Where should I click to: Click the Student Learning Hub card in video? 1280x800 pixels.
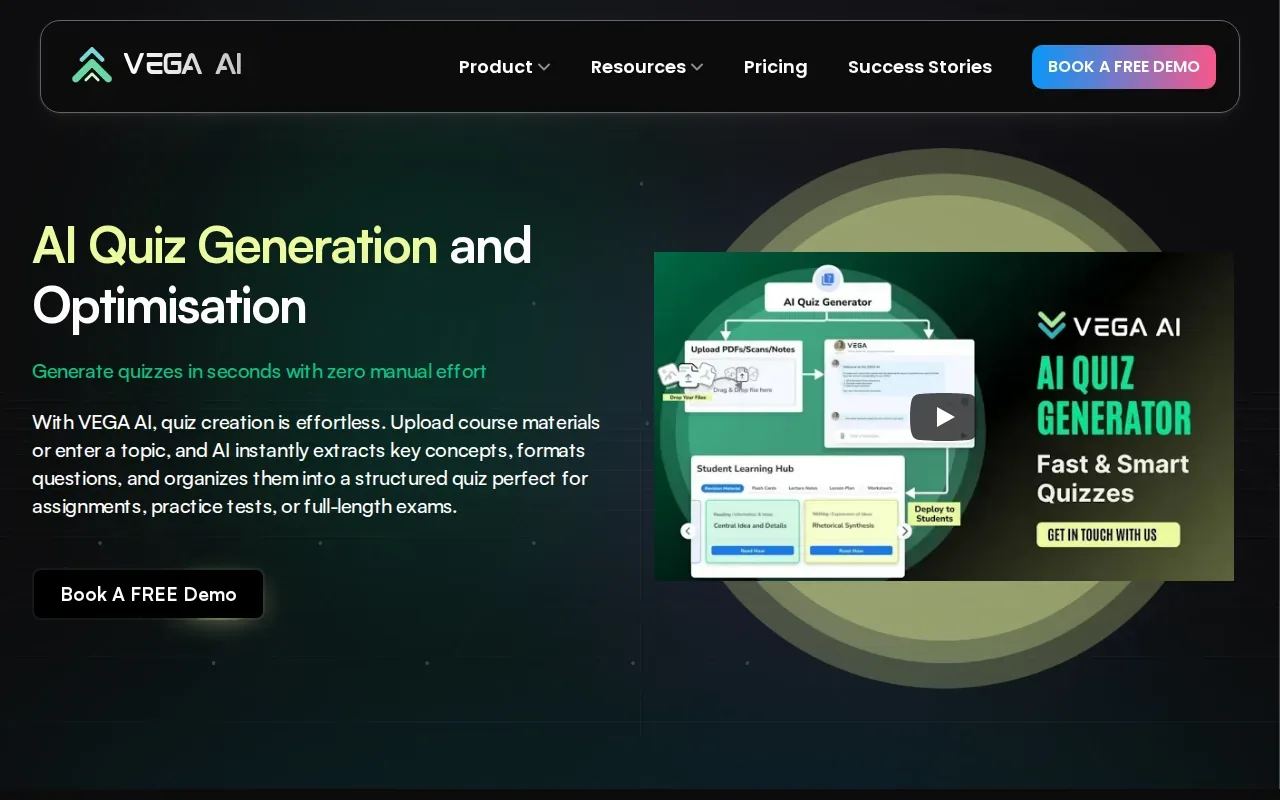(x=797, y=515)
